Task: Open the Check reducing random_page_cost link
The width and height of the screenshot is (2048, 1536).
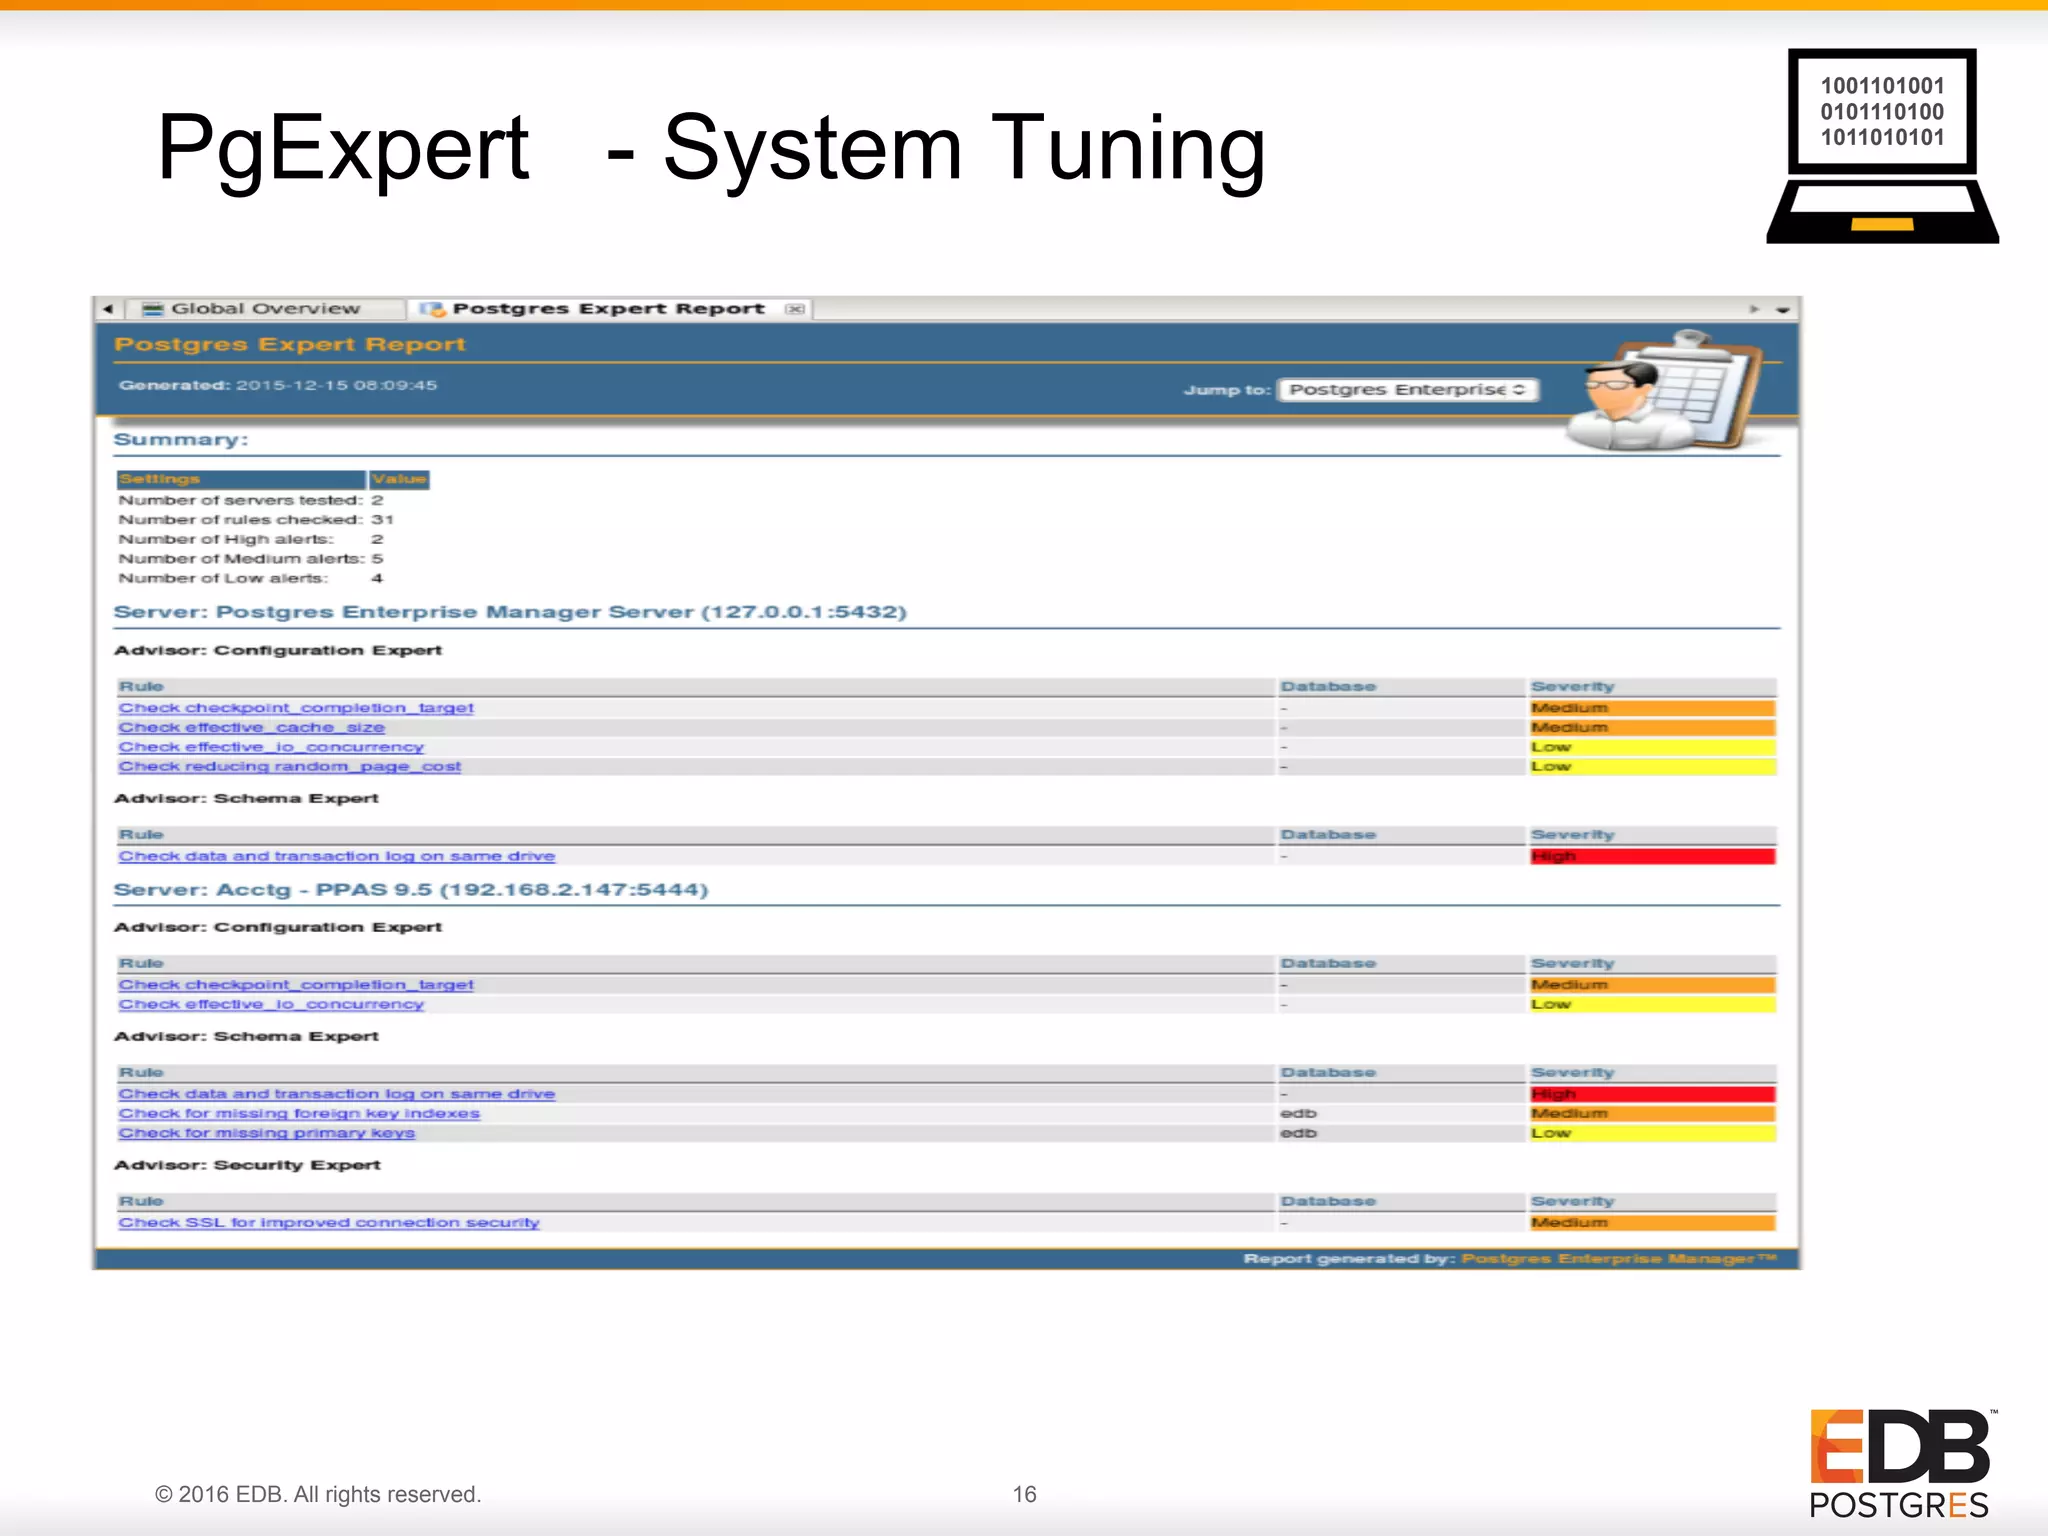Action: coord(290,767)
